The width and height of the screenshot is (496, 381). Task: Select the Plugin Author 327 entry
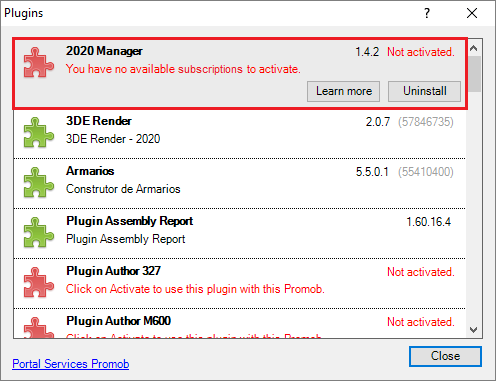pyautogui.click(x=240, y=284)
